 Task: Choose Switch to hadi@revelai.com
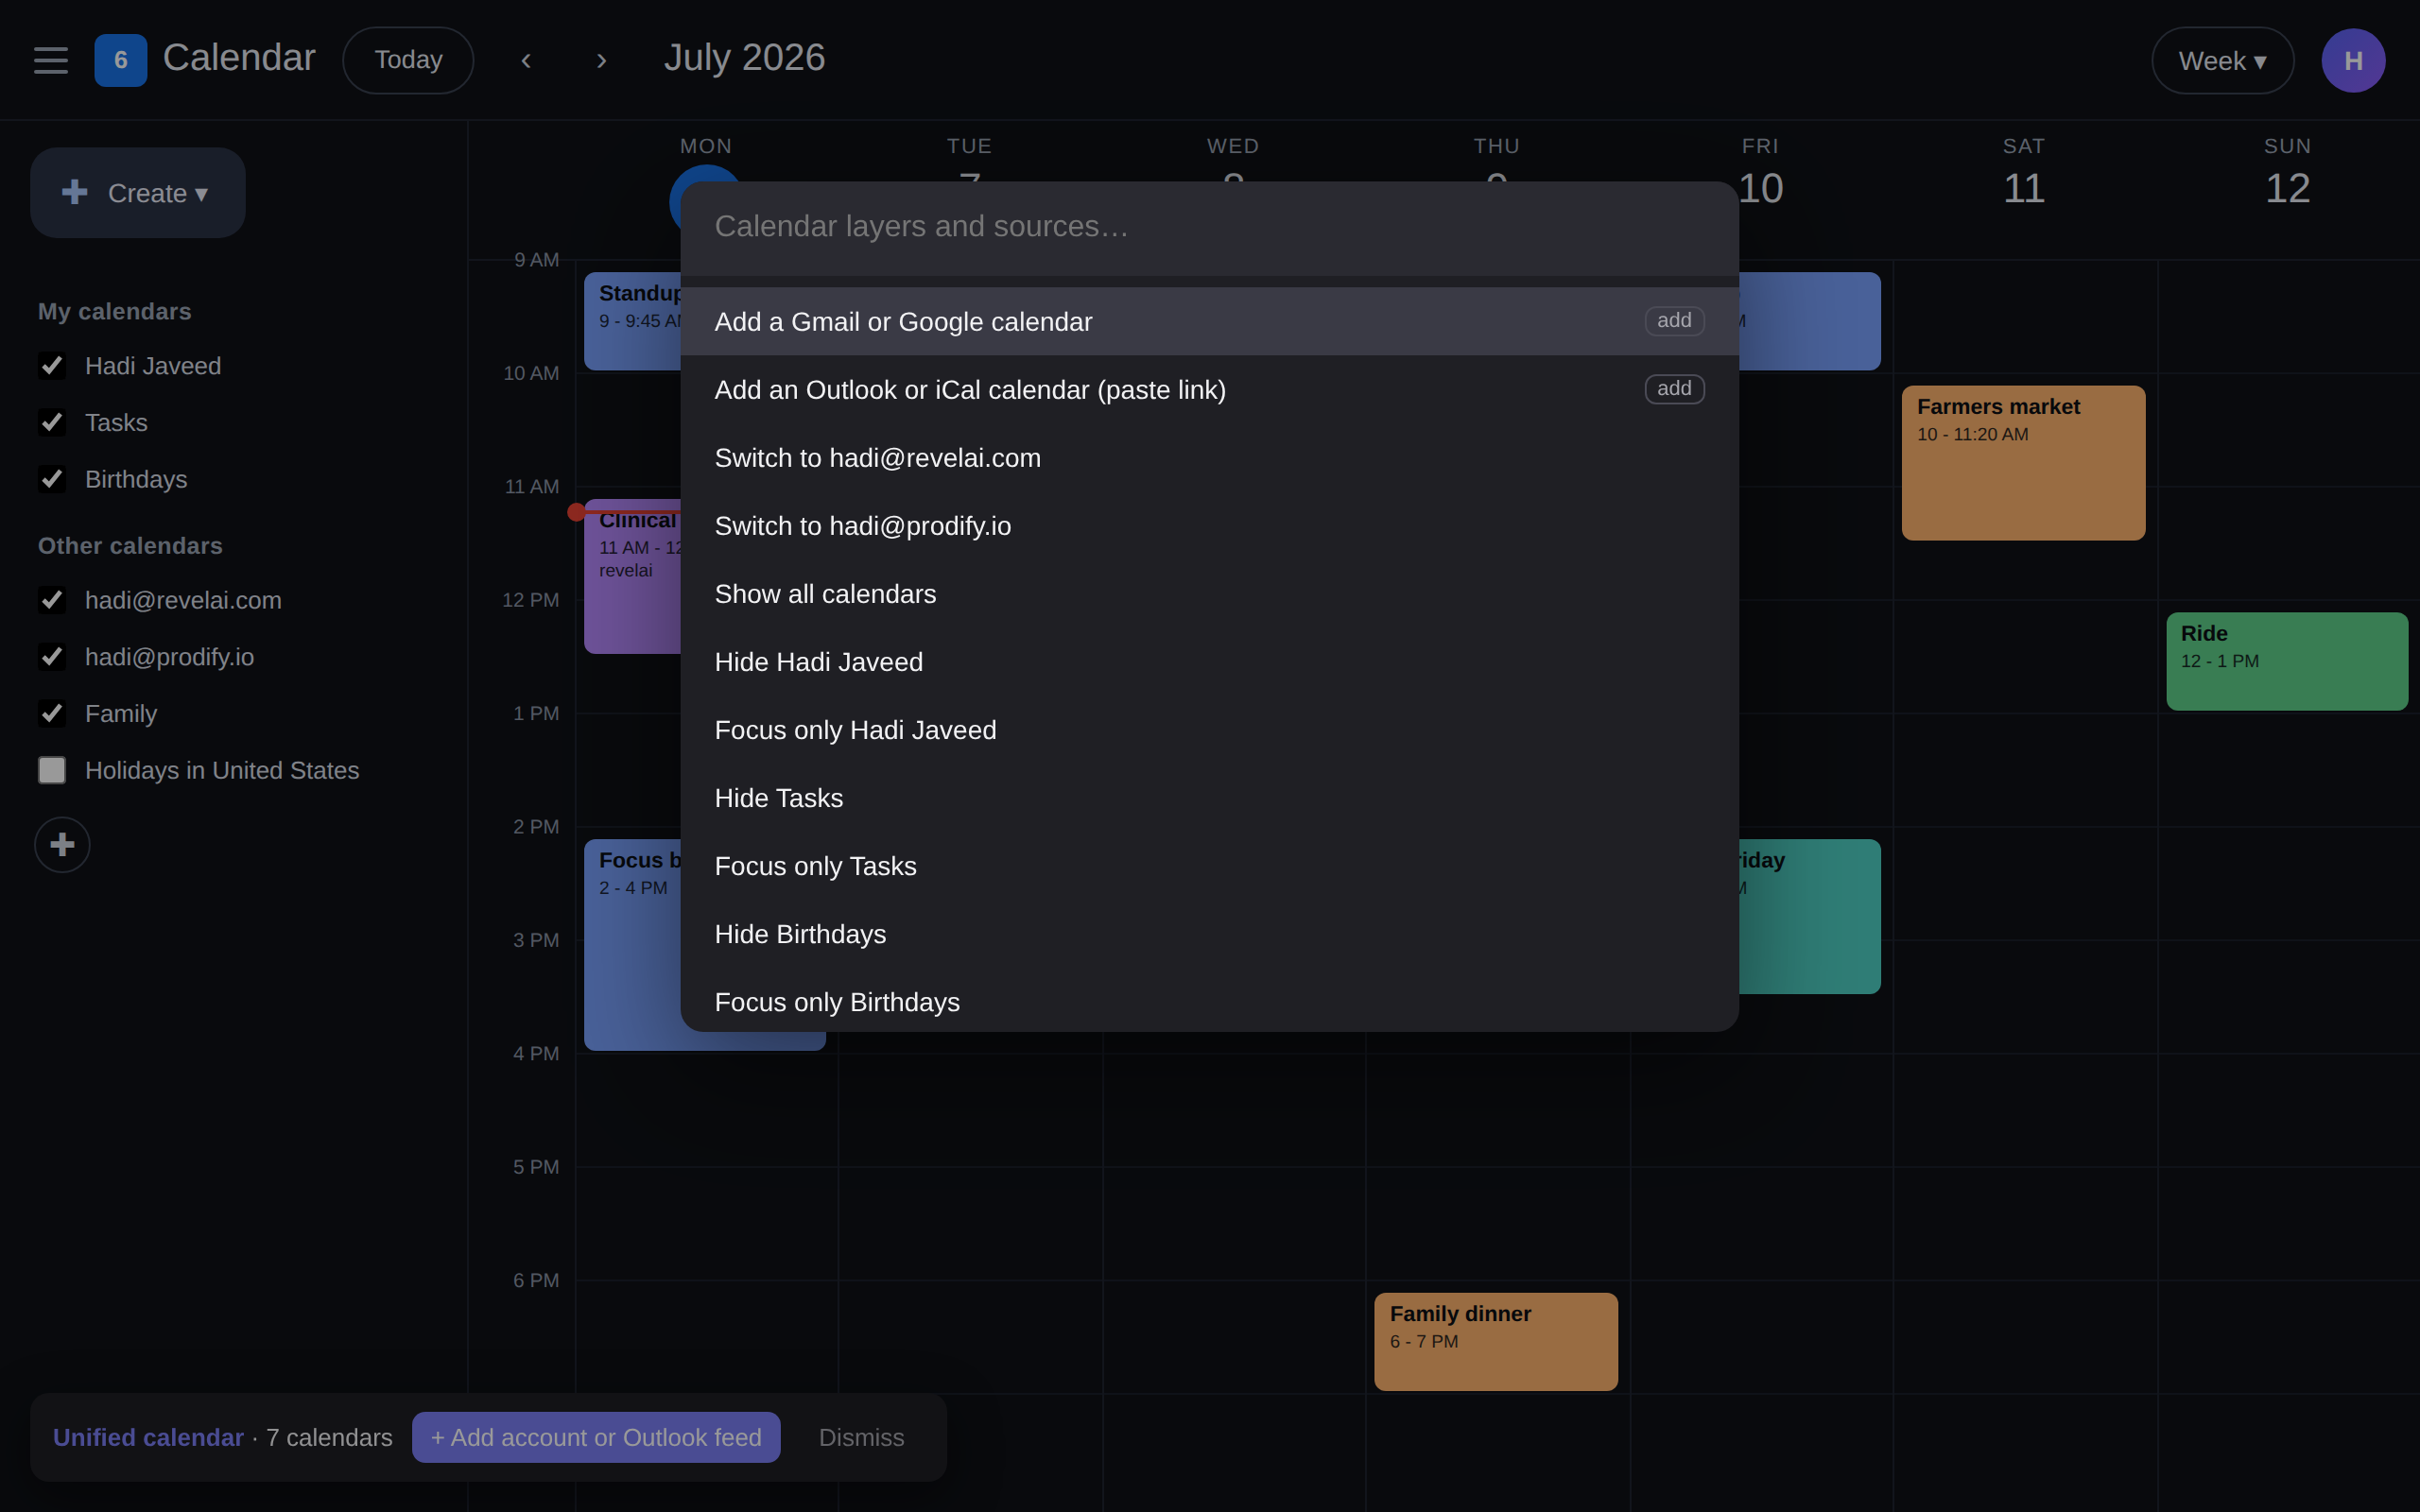click(x=1209, y=457)
